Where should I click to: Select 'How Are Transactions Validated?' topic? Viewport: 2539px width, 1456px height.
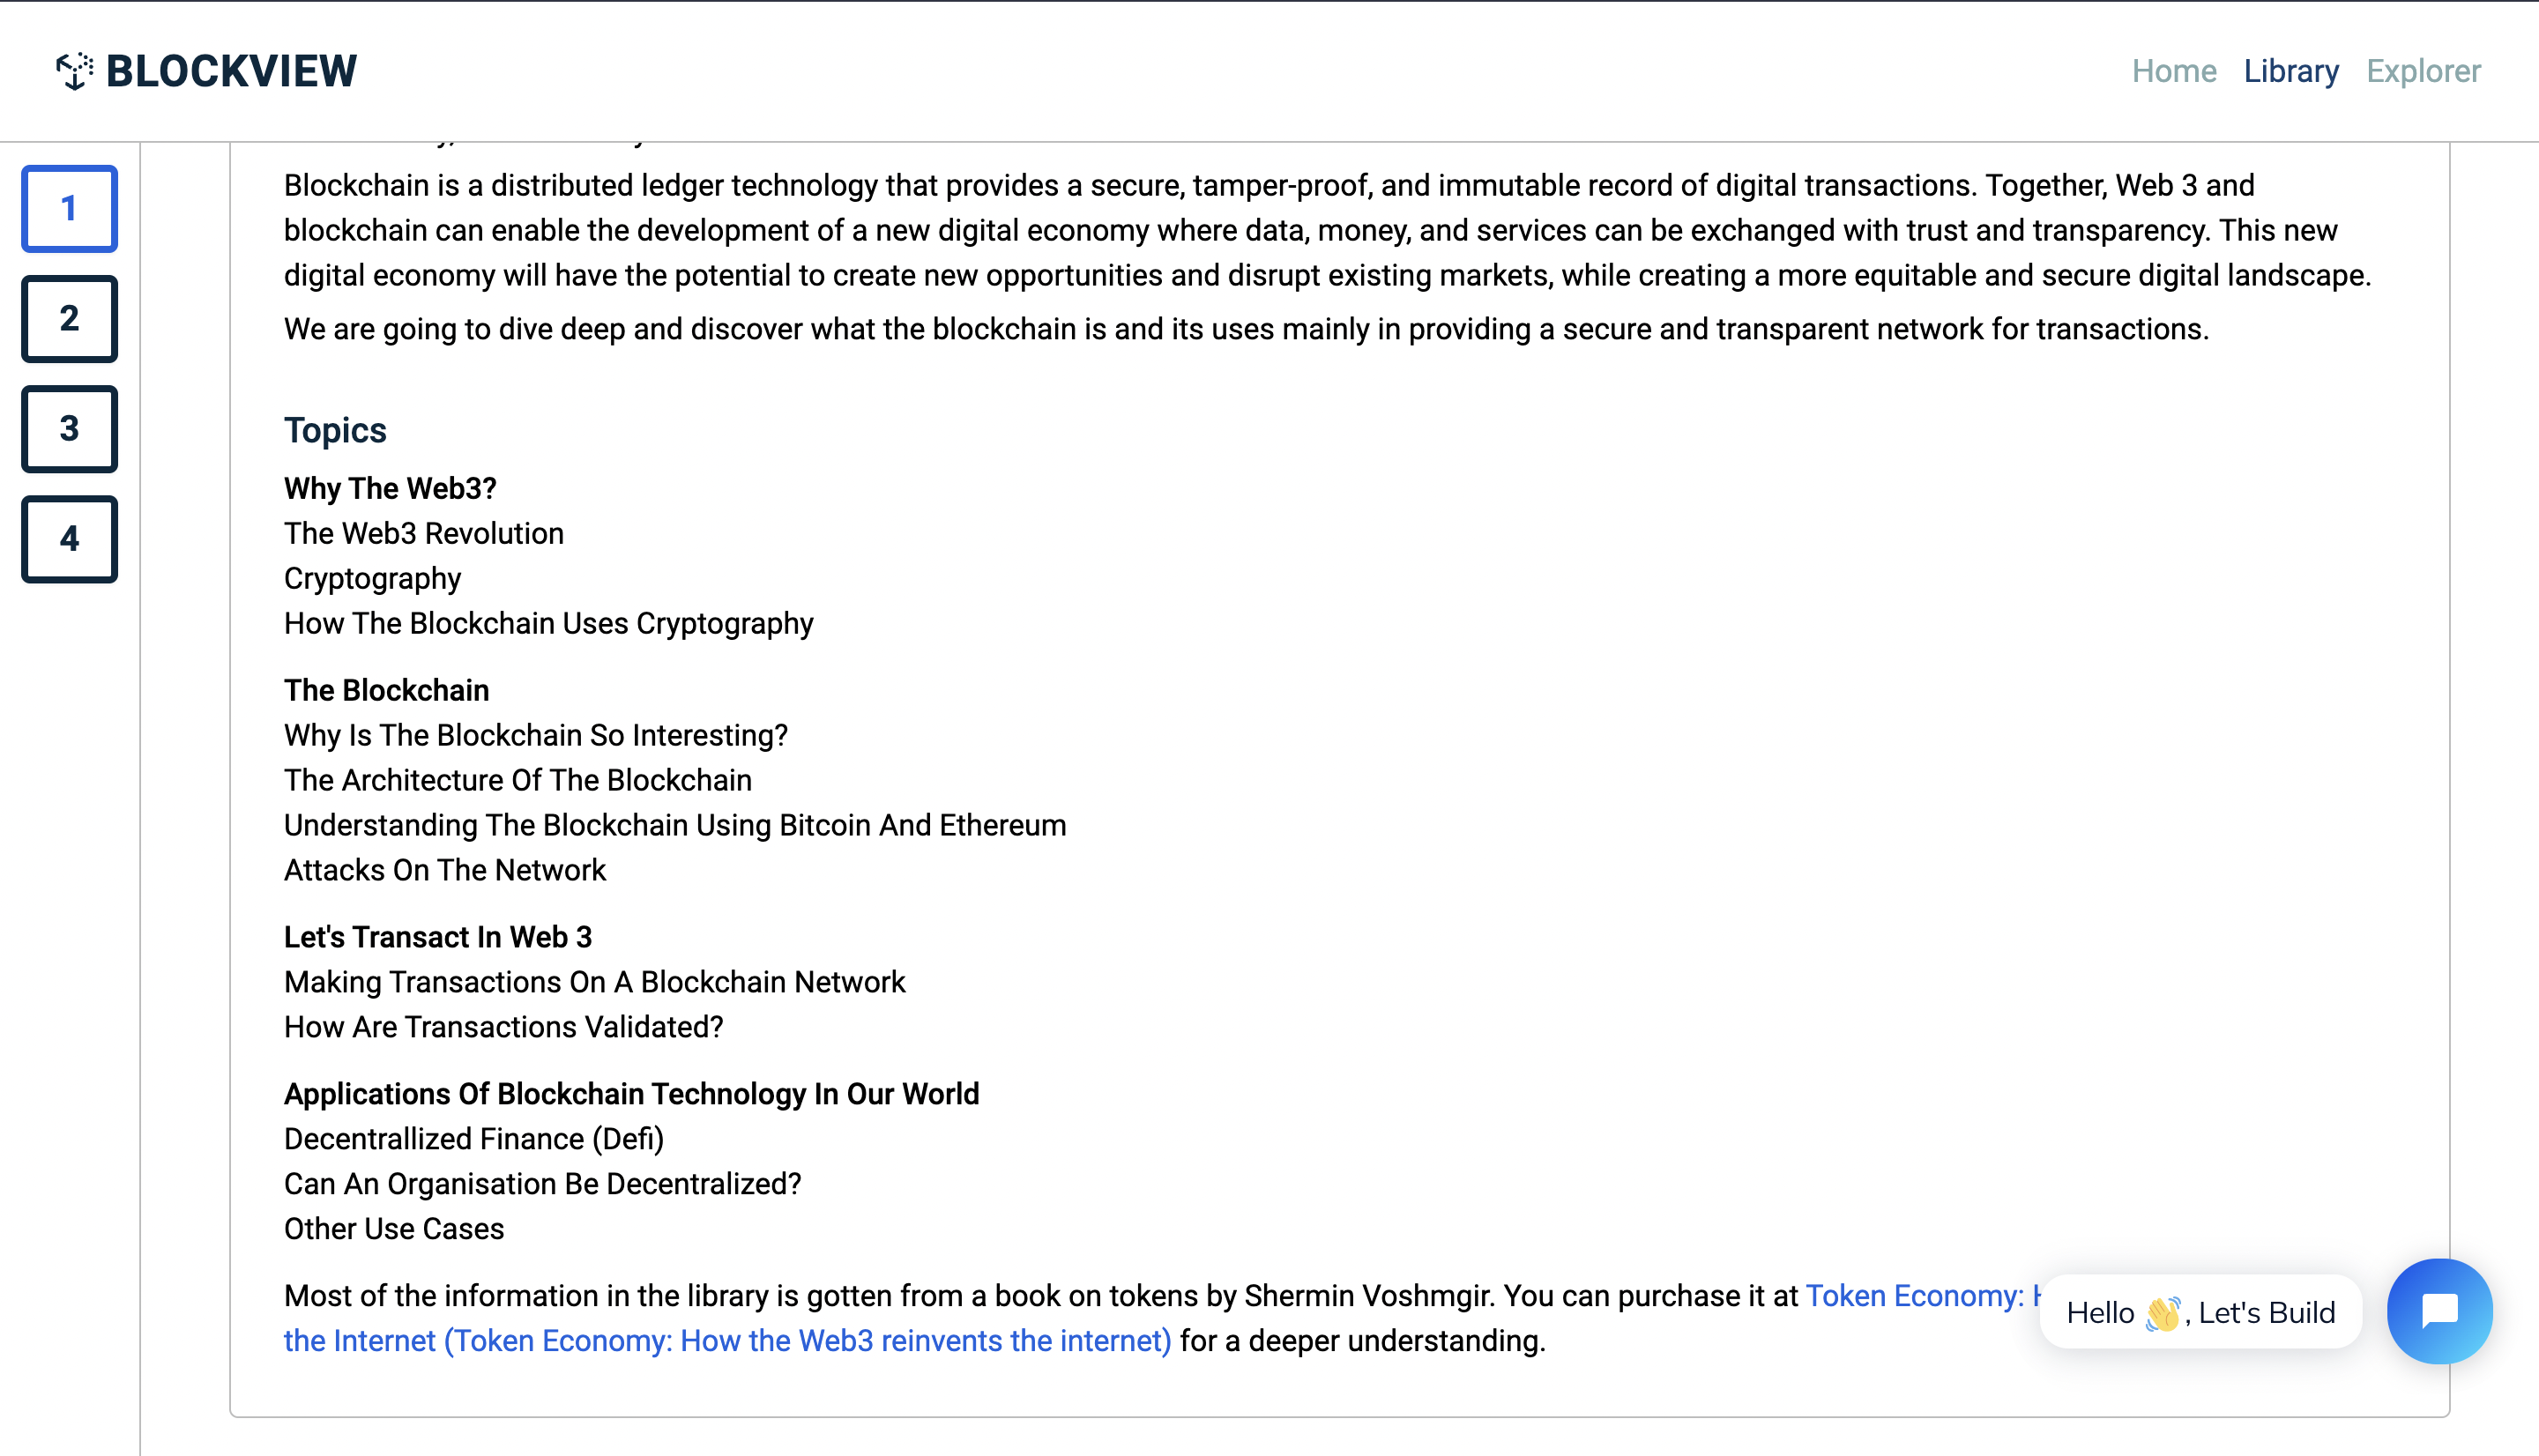(503, 1027)
